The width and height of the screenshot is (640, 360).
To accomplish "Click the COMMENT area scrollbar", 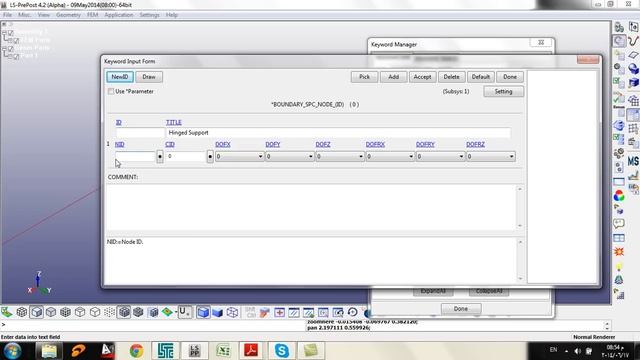I will tap(520, 207).
